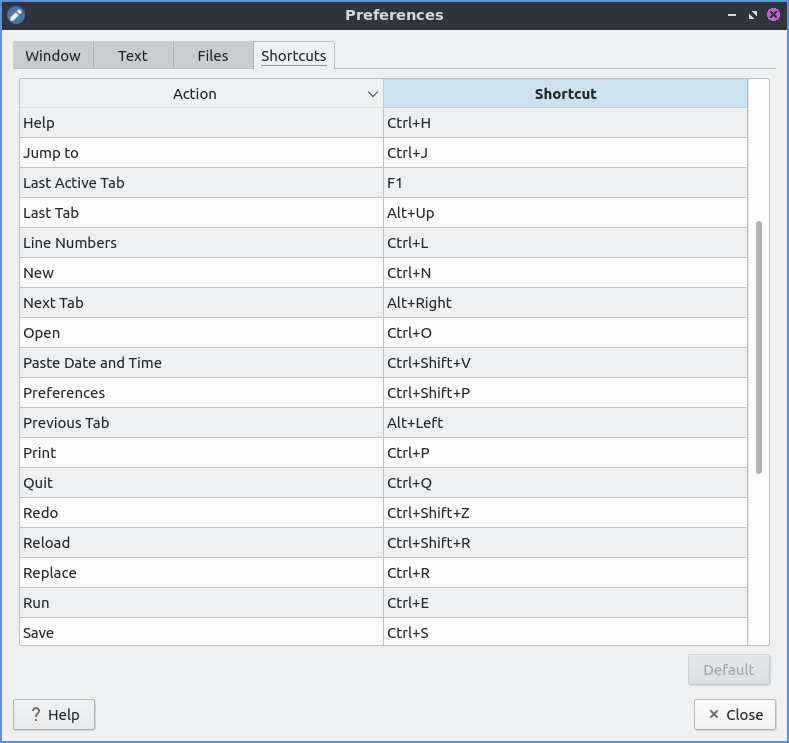Click the Ctrl+Shift+Z shortcut for Redo
This screenshot has height=743, width=789.
(x=565, y=513)
